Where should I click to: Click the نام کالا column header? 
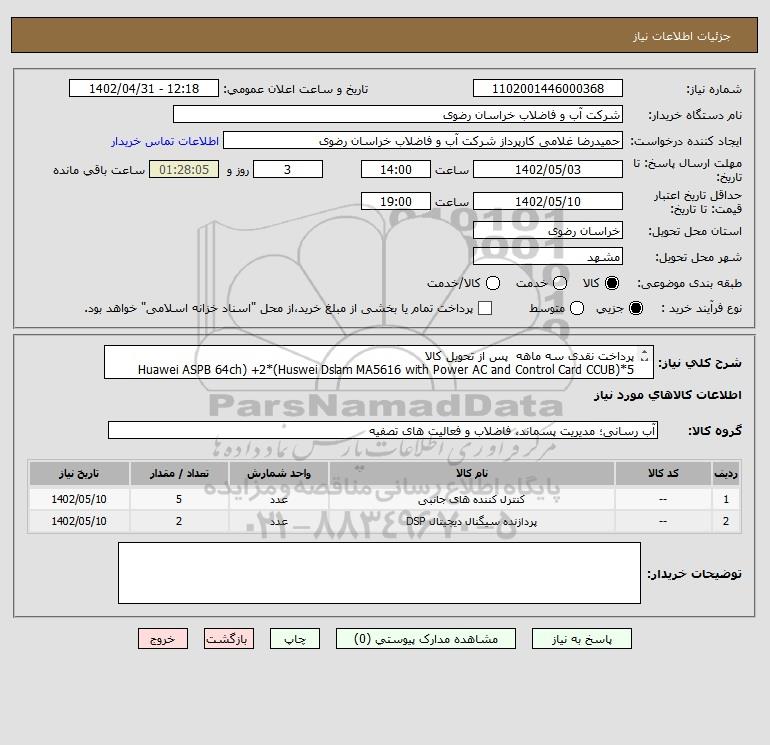(x=471, y=473)
